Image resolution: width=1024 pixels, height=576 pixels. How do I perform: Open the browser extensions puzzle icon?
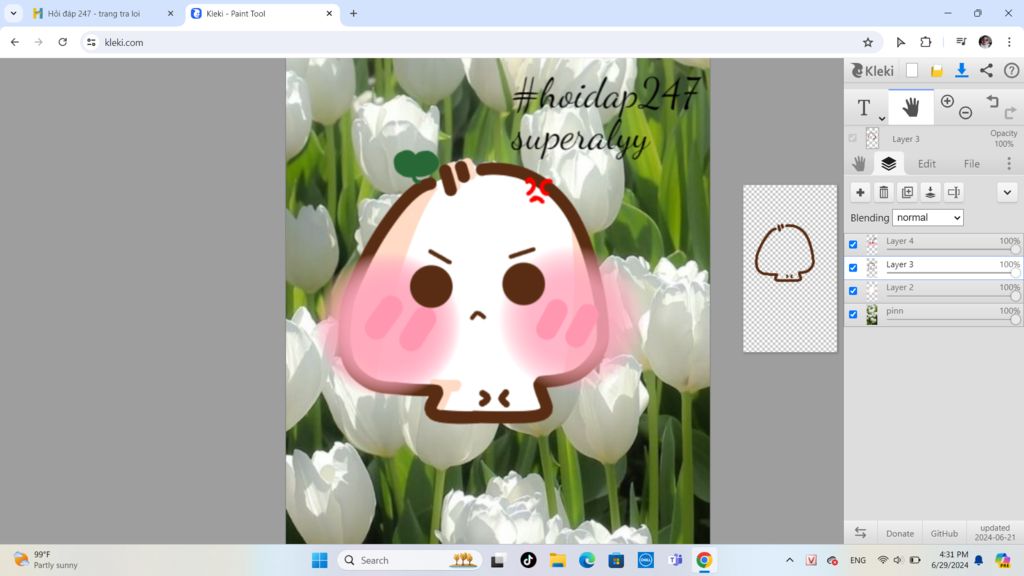(925, 42)
